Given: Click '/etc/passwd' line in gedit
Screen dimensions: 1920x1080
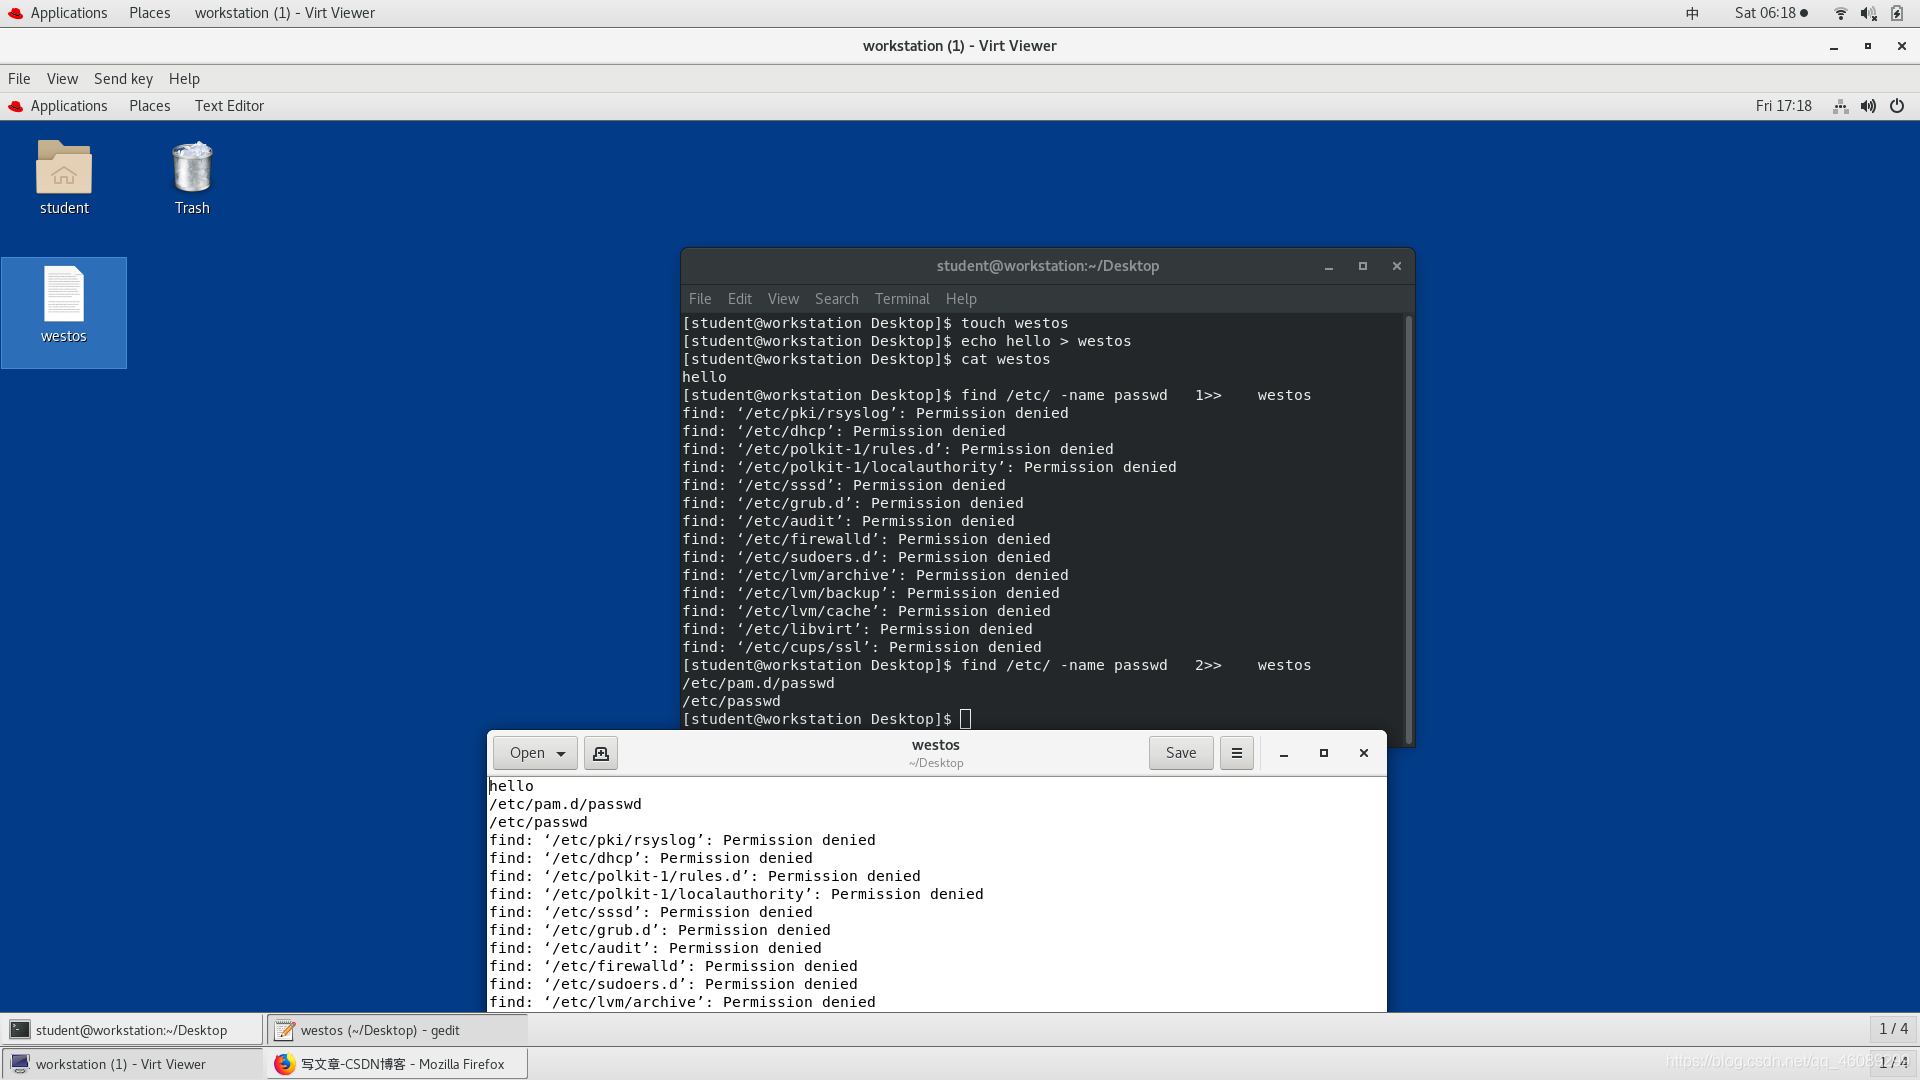Looking at the screenshot, I should pos(538,822).
